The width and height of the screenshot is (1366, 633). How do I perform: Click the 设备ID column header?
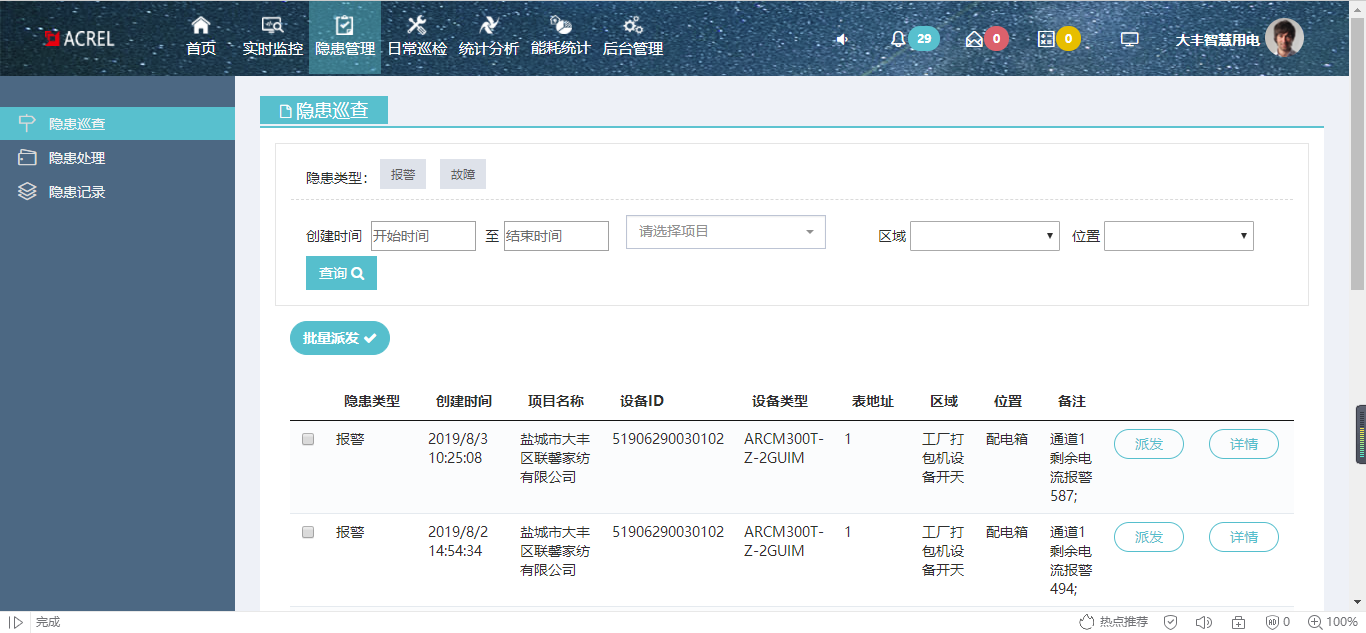642,401
